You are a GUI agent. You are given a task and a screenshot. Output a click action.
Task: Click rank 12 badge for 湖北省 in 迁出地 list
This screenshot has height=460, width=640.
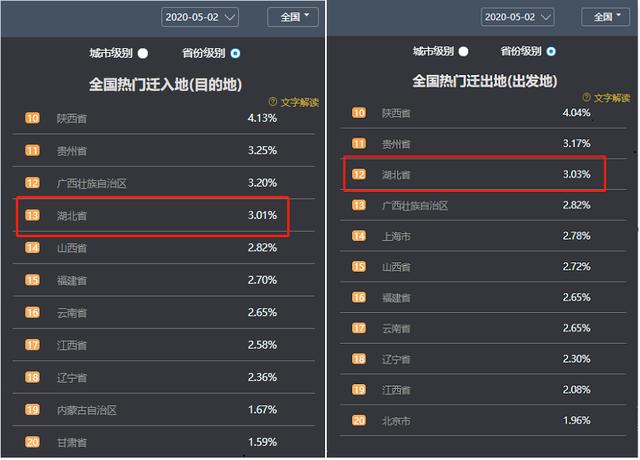point(359,174)
